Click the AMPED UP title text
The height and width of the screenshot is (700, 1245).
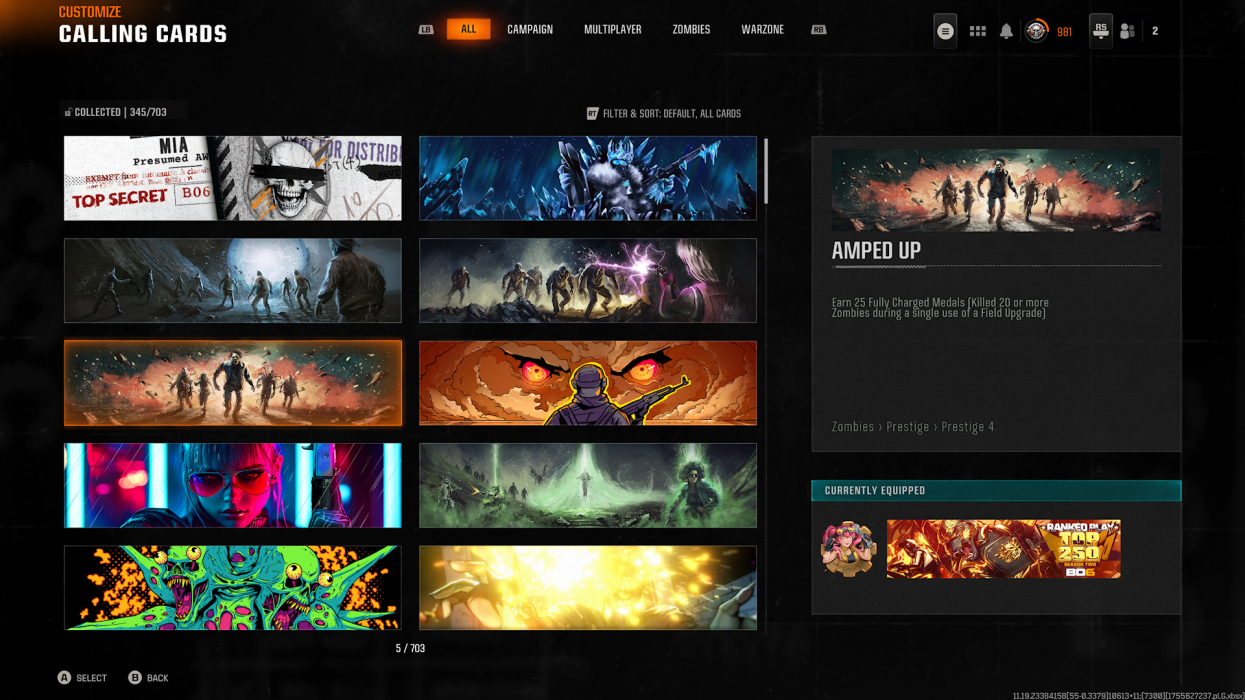coord(876,251)
